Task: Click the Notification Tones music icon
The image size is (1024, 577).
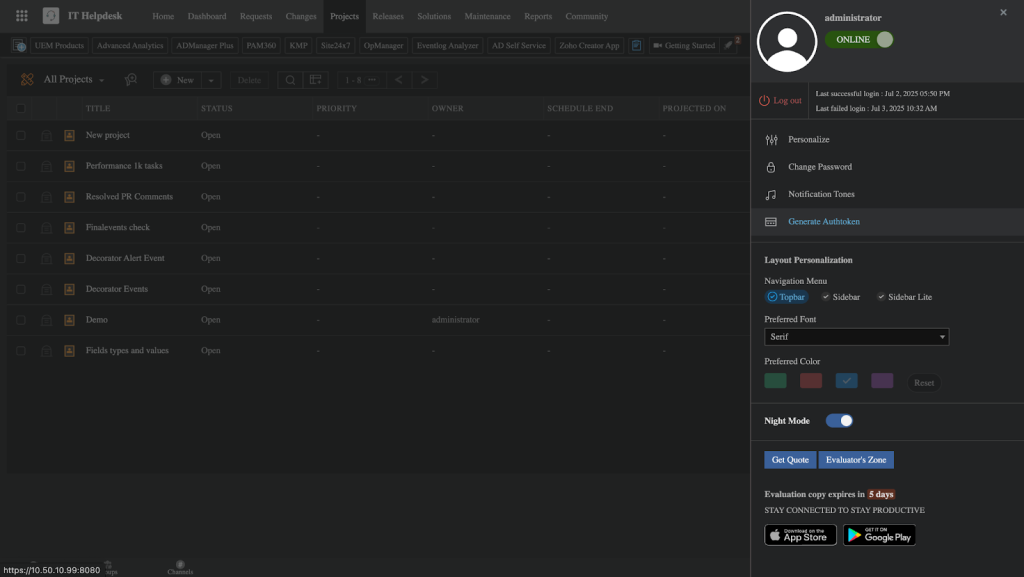Action: pyautogui.click(x=771, y=195)
